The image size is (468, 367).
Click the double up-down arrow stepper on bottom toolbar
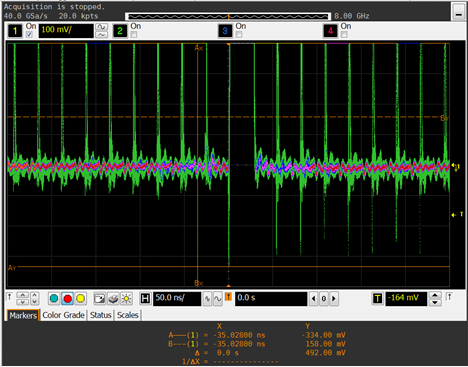pyautogui.click(x=22, y=298)
